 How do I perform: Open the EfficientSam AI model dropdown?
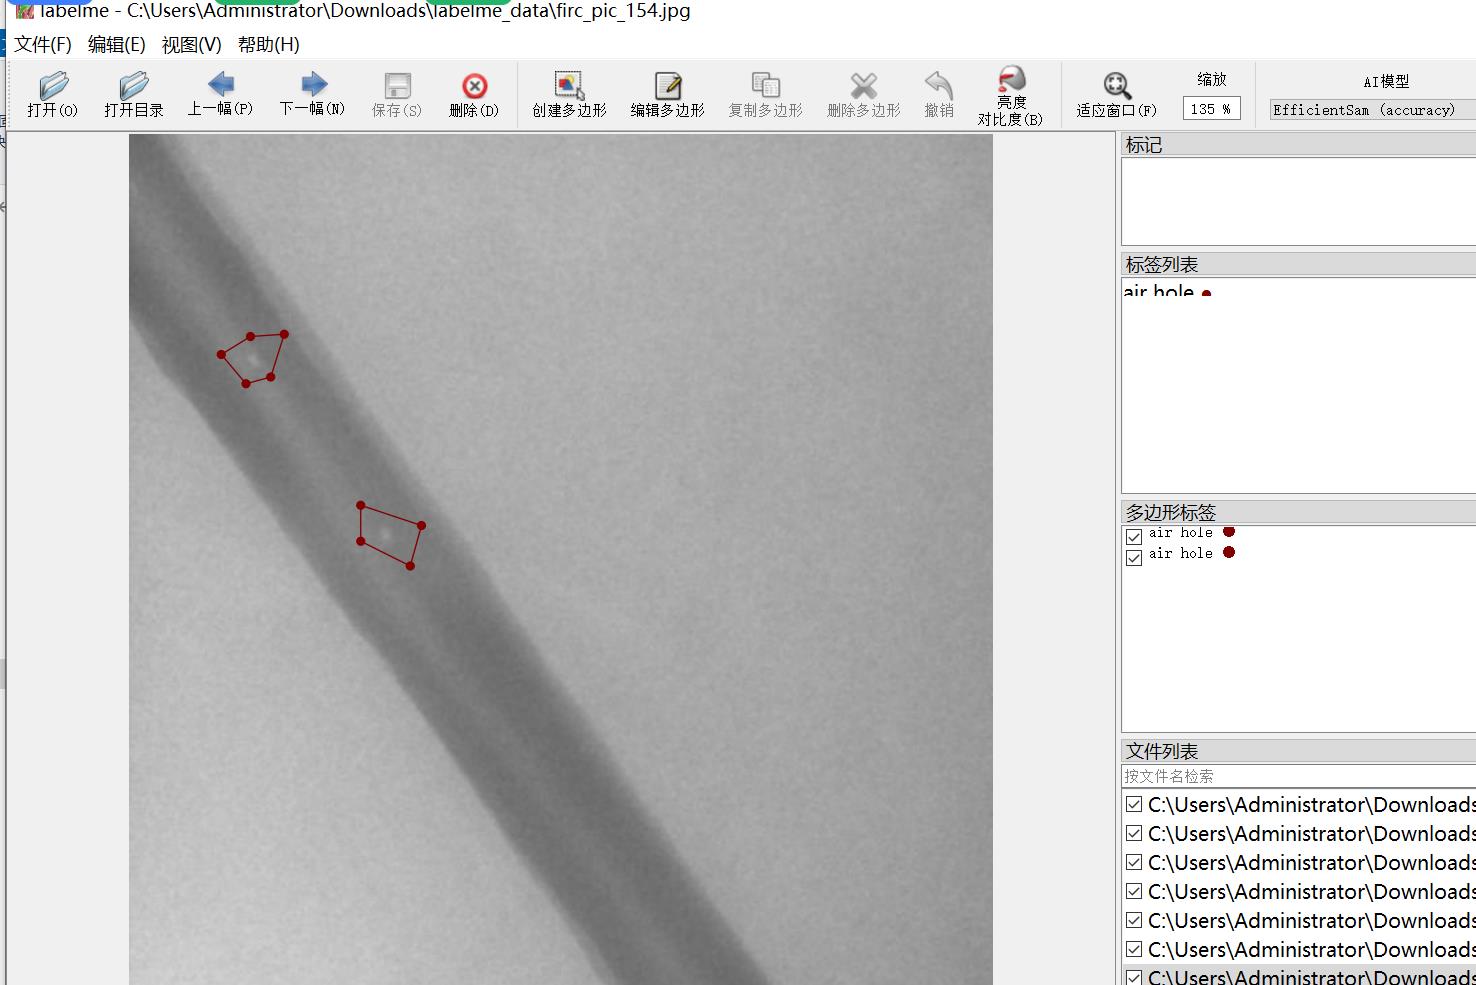click(1370, 110)
